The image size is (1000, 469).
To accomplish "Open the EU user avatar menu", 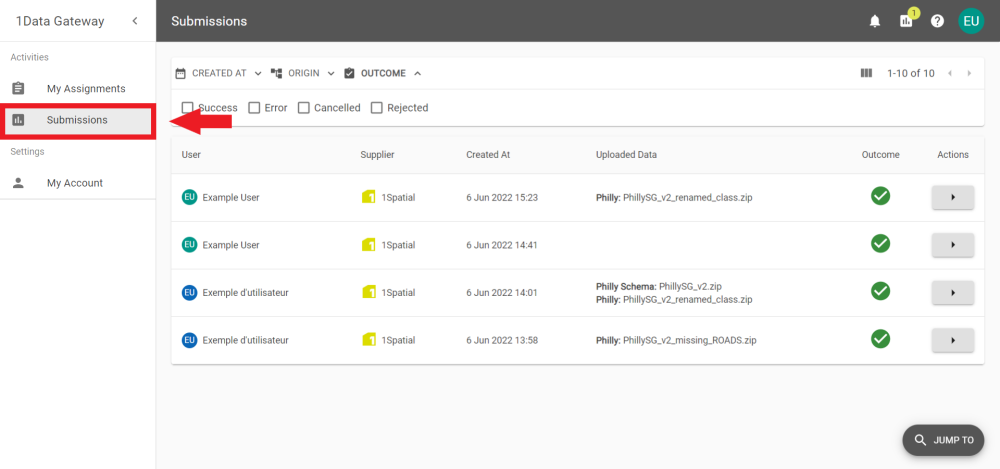I will pos(971,21).
